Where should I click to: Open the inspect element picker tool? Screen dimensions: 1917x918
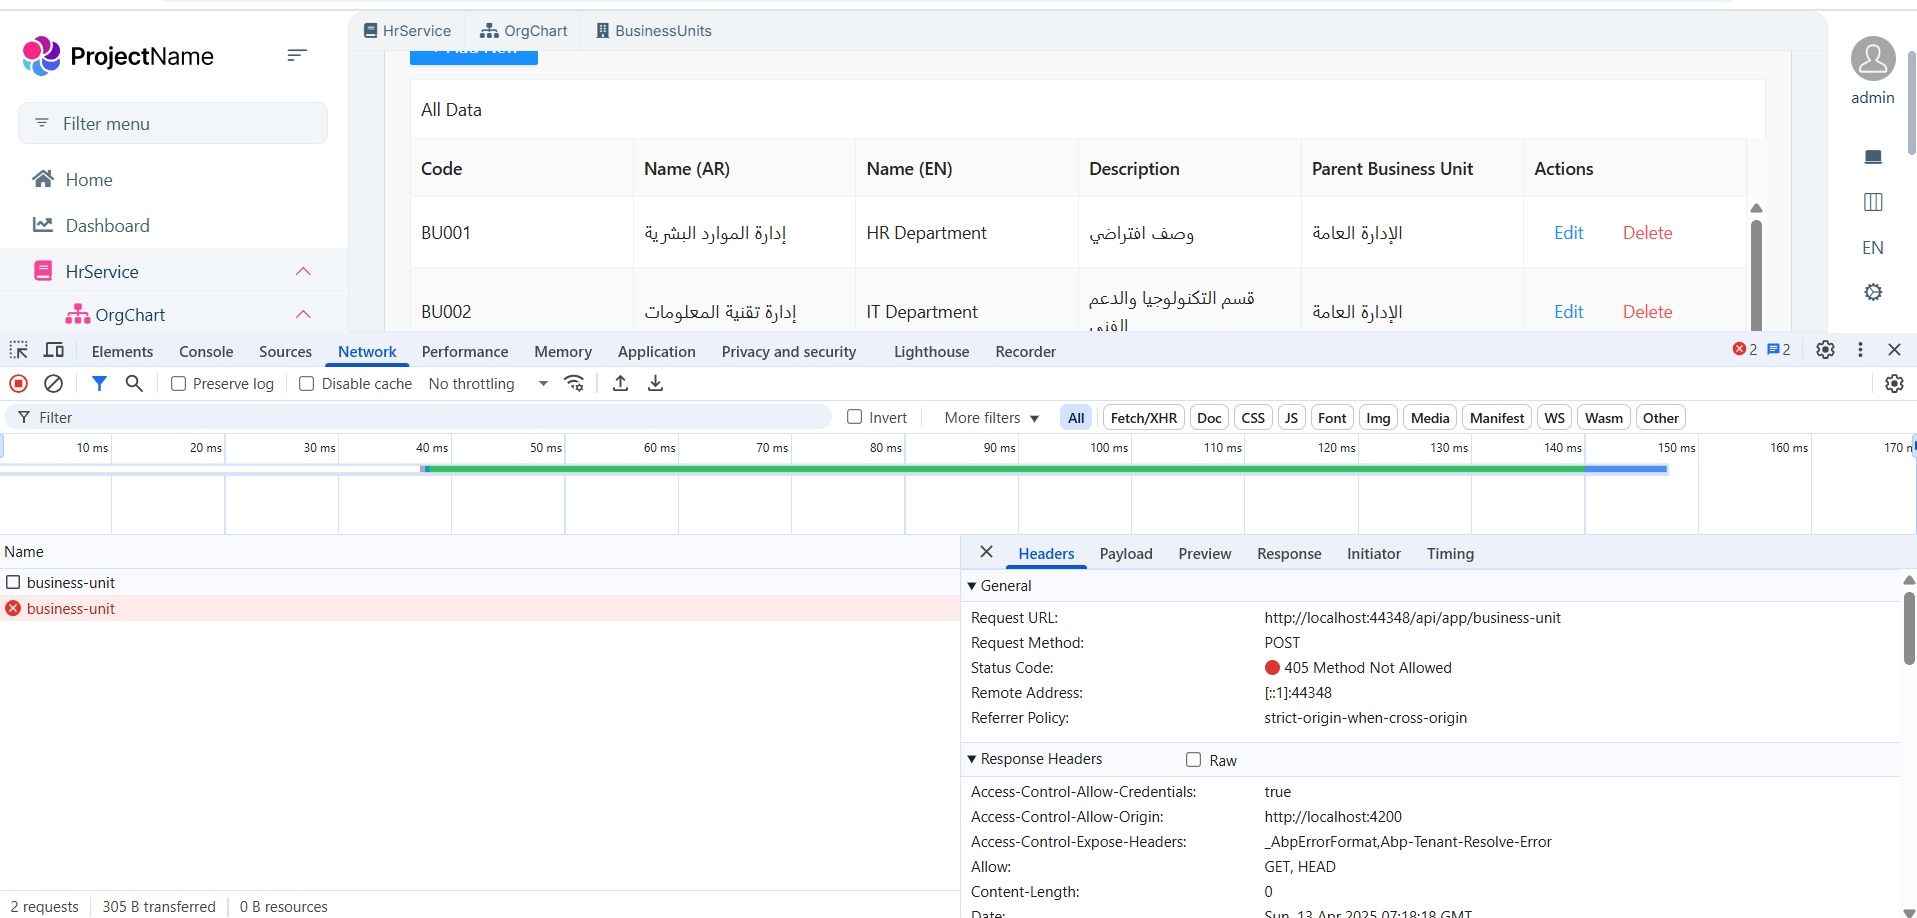[19, 351]
